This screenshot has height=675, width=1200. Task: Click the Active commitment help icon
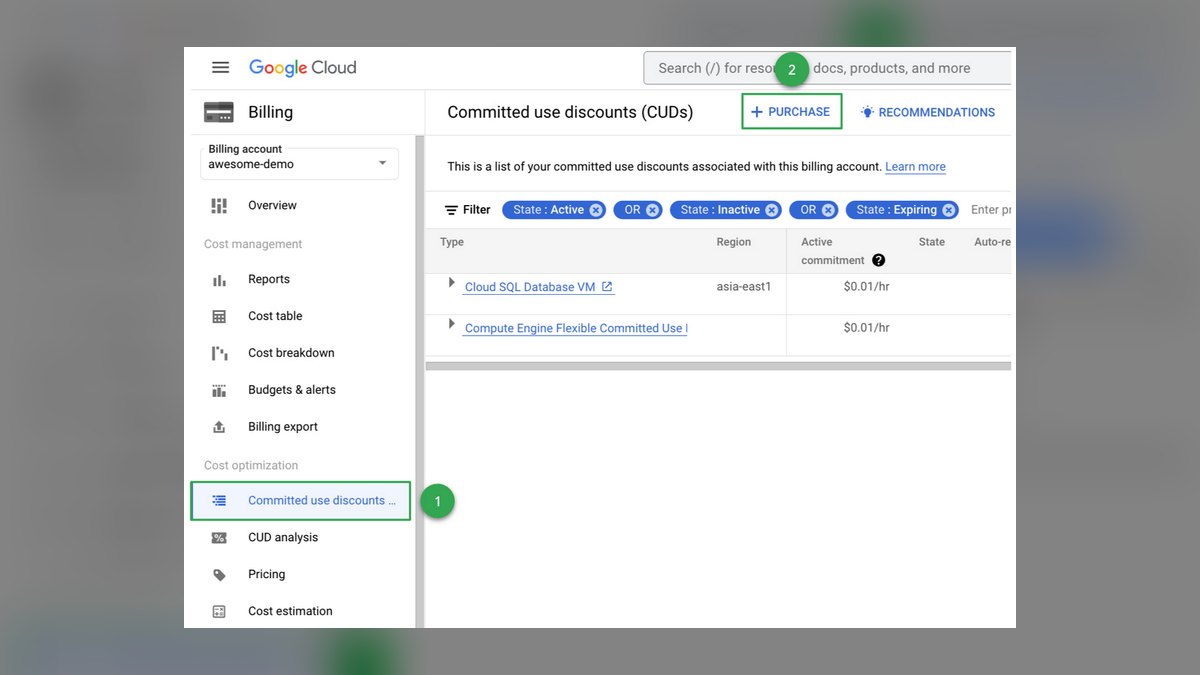tap(878, 261)
